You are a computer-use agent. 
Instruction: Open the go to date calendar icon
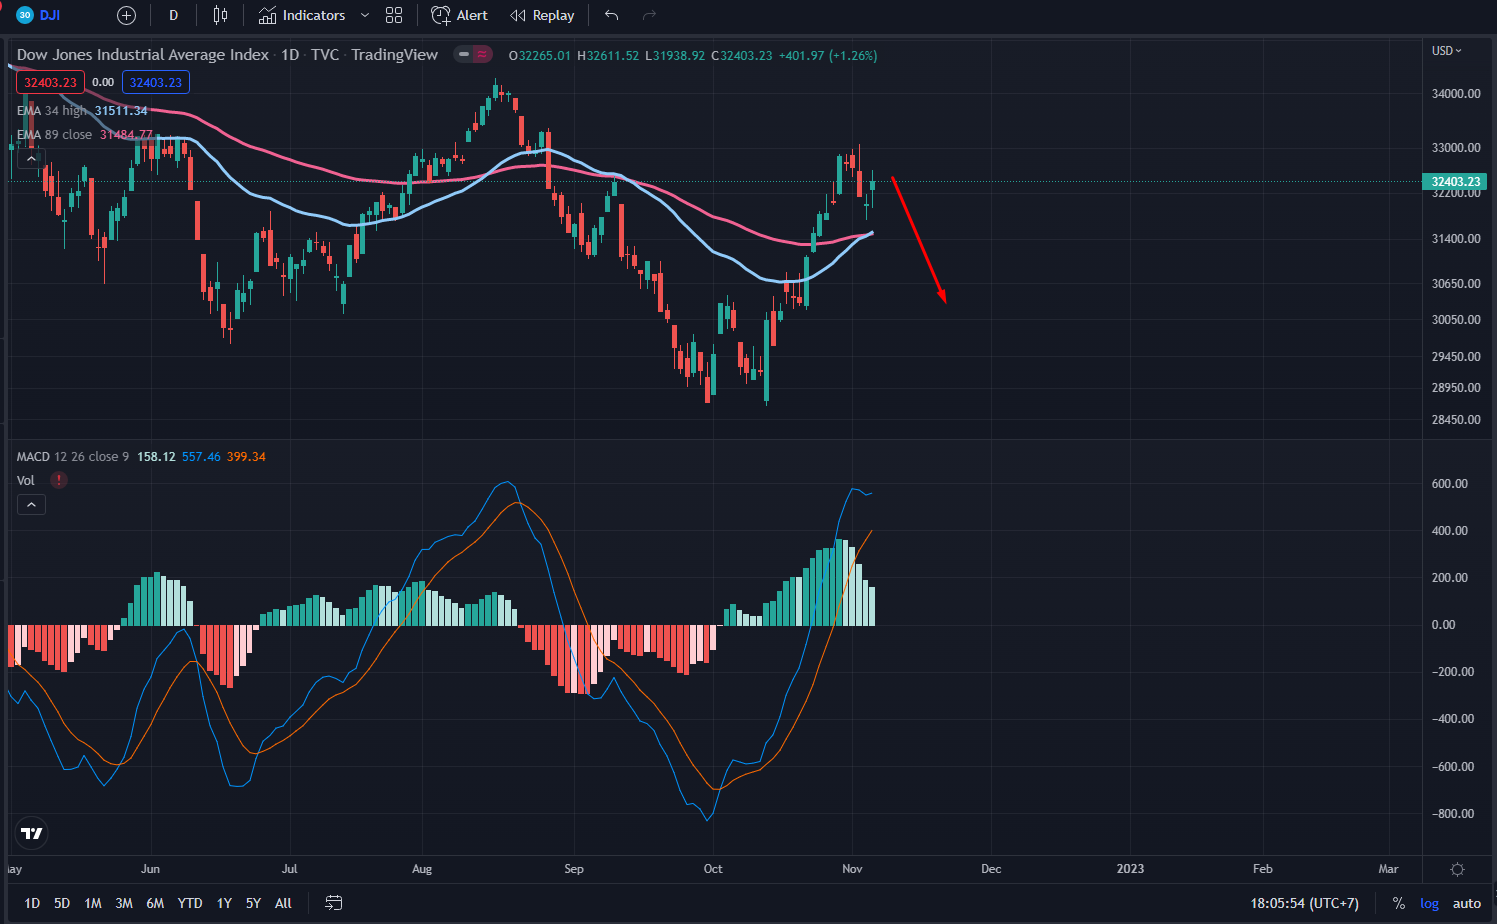point(334,903)
